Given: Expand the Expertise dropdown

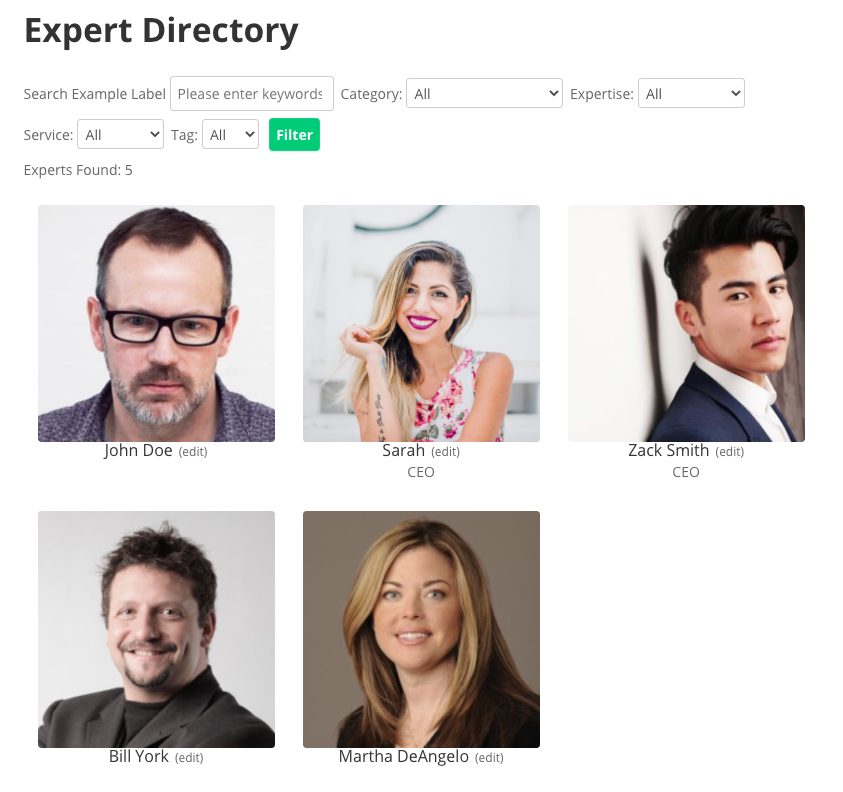Looking at the screenshot, I should [691, 94].
